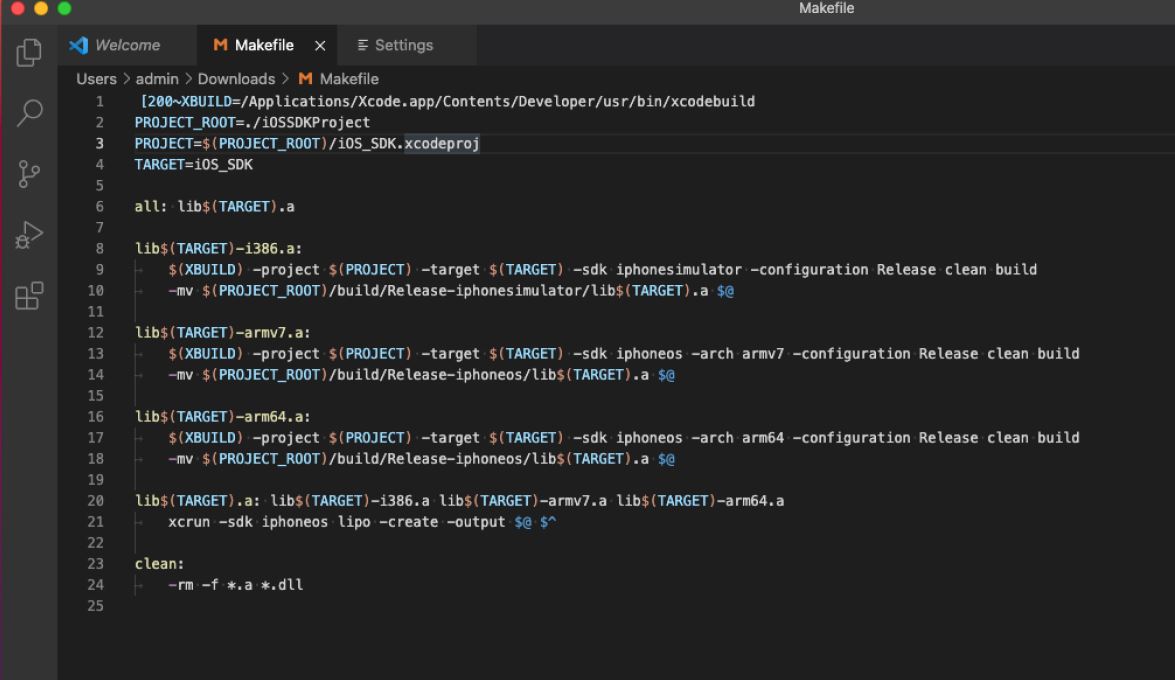Click the $@ variable on line 18

666,458
